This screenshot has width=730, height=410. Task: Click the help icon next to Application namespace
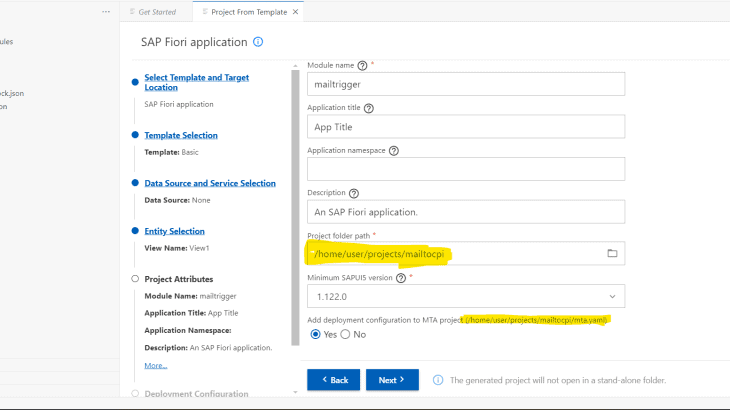(x=393, y=151)
